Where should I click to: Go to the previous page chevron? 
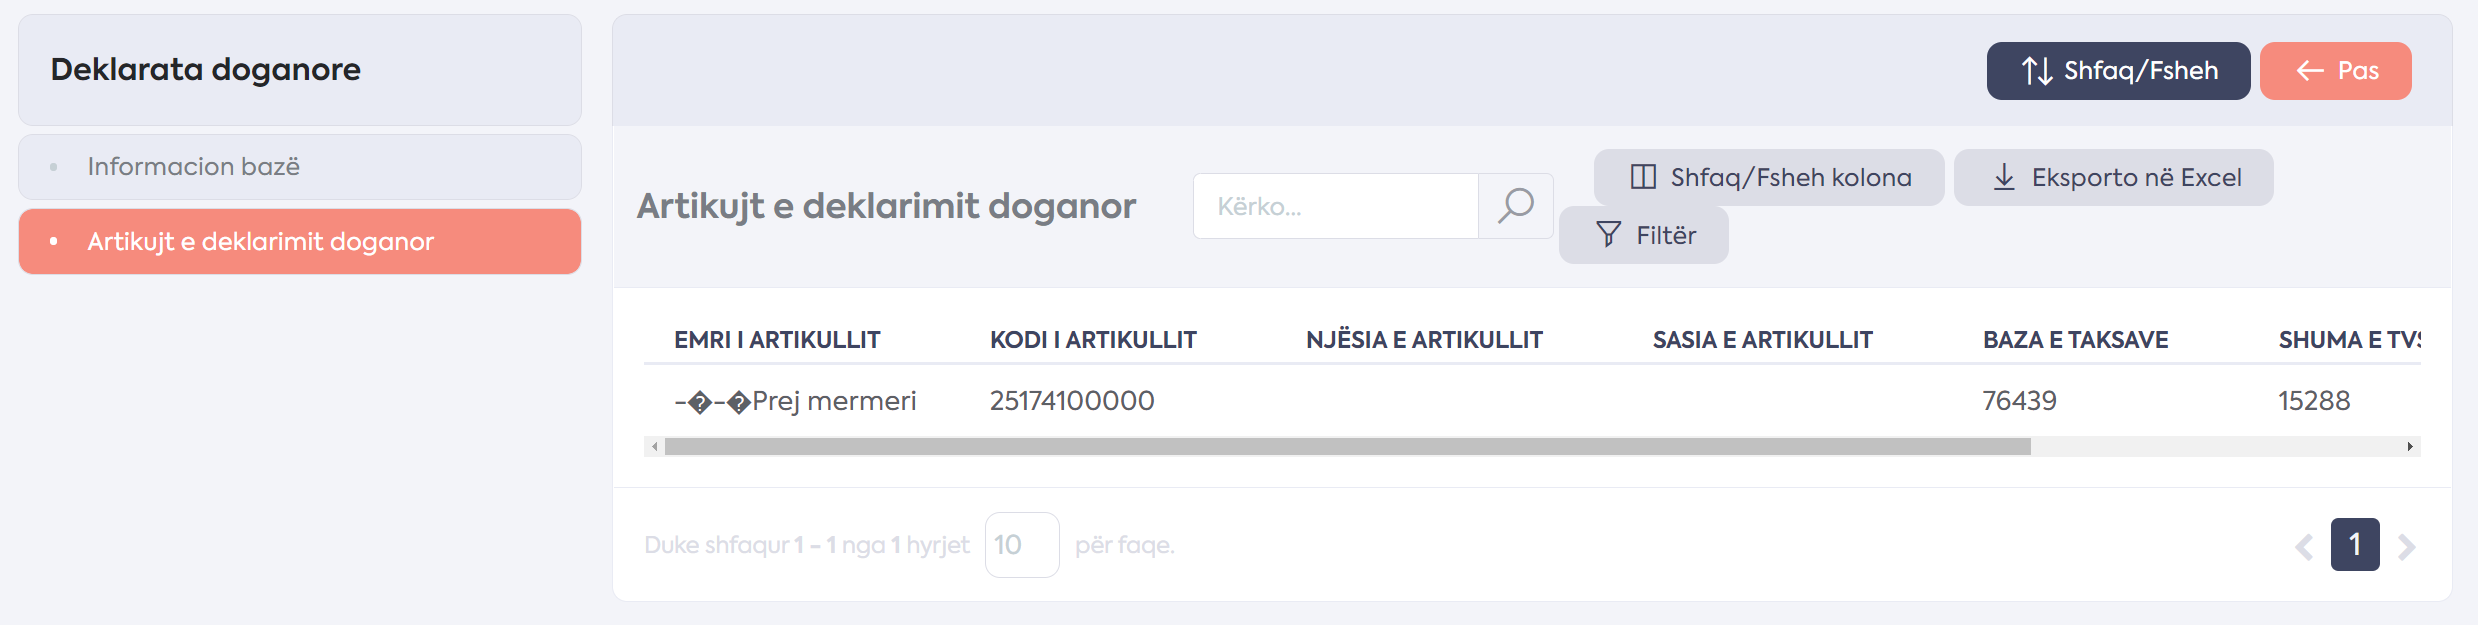click(x=2304, y=547)
